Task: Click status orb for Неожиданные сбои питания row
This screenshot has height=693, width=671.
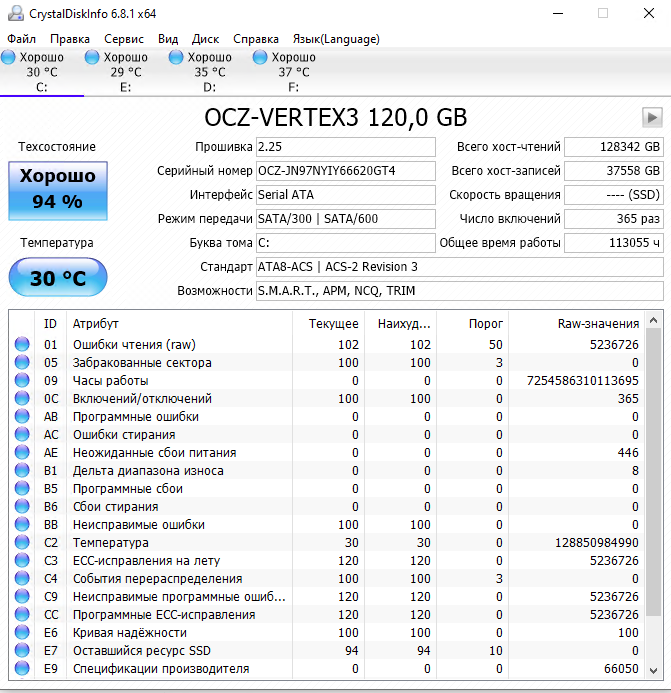Action: (x=22, y=453)
